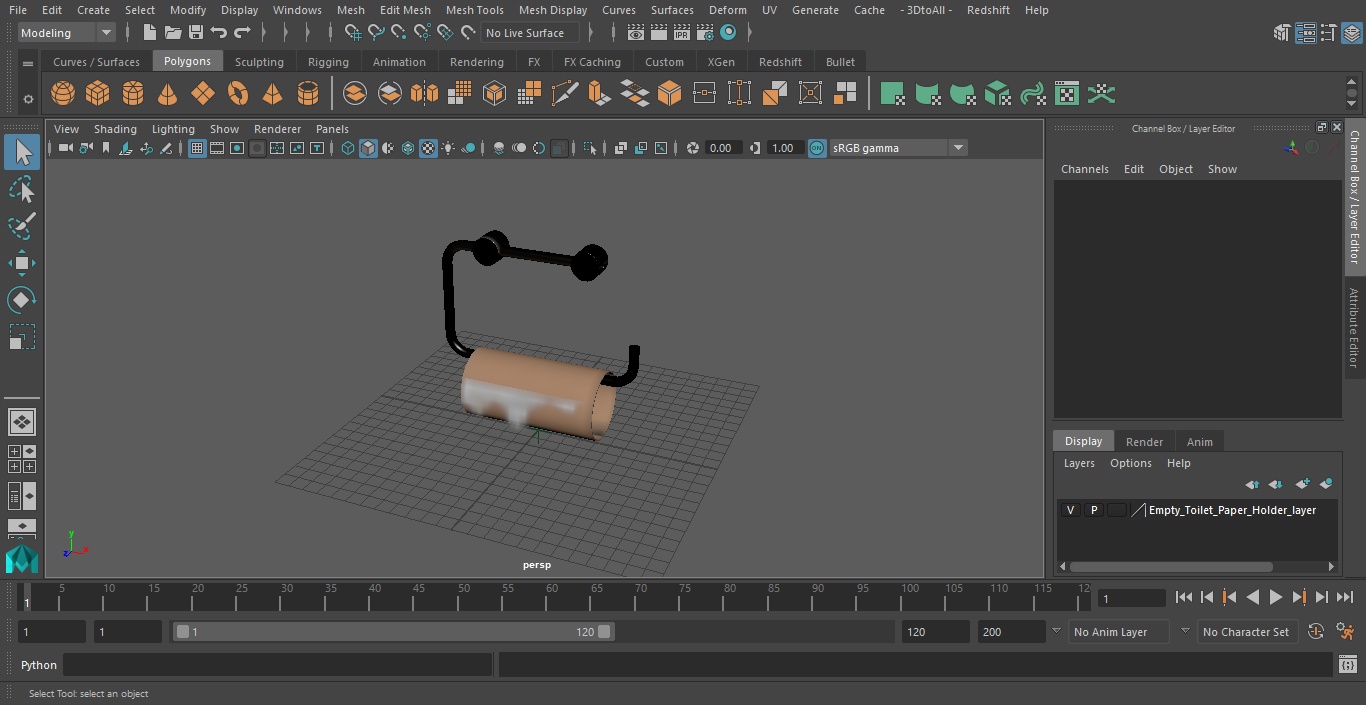Go to start of playback range
Viewport: 1366px width, 705px height.
click(x=1184, y=597)
